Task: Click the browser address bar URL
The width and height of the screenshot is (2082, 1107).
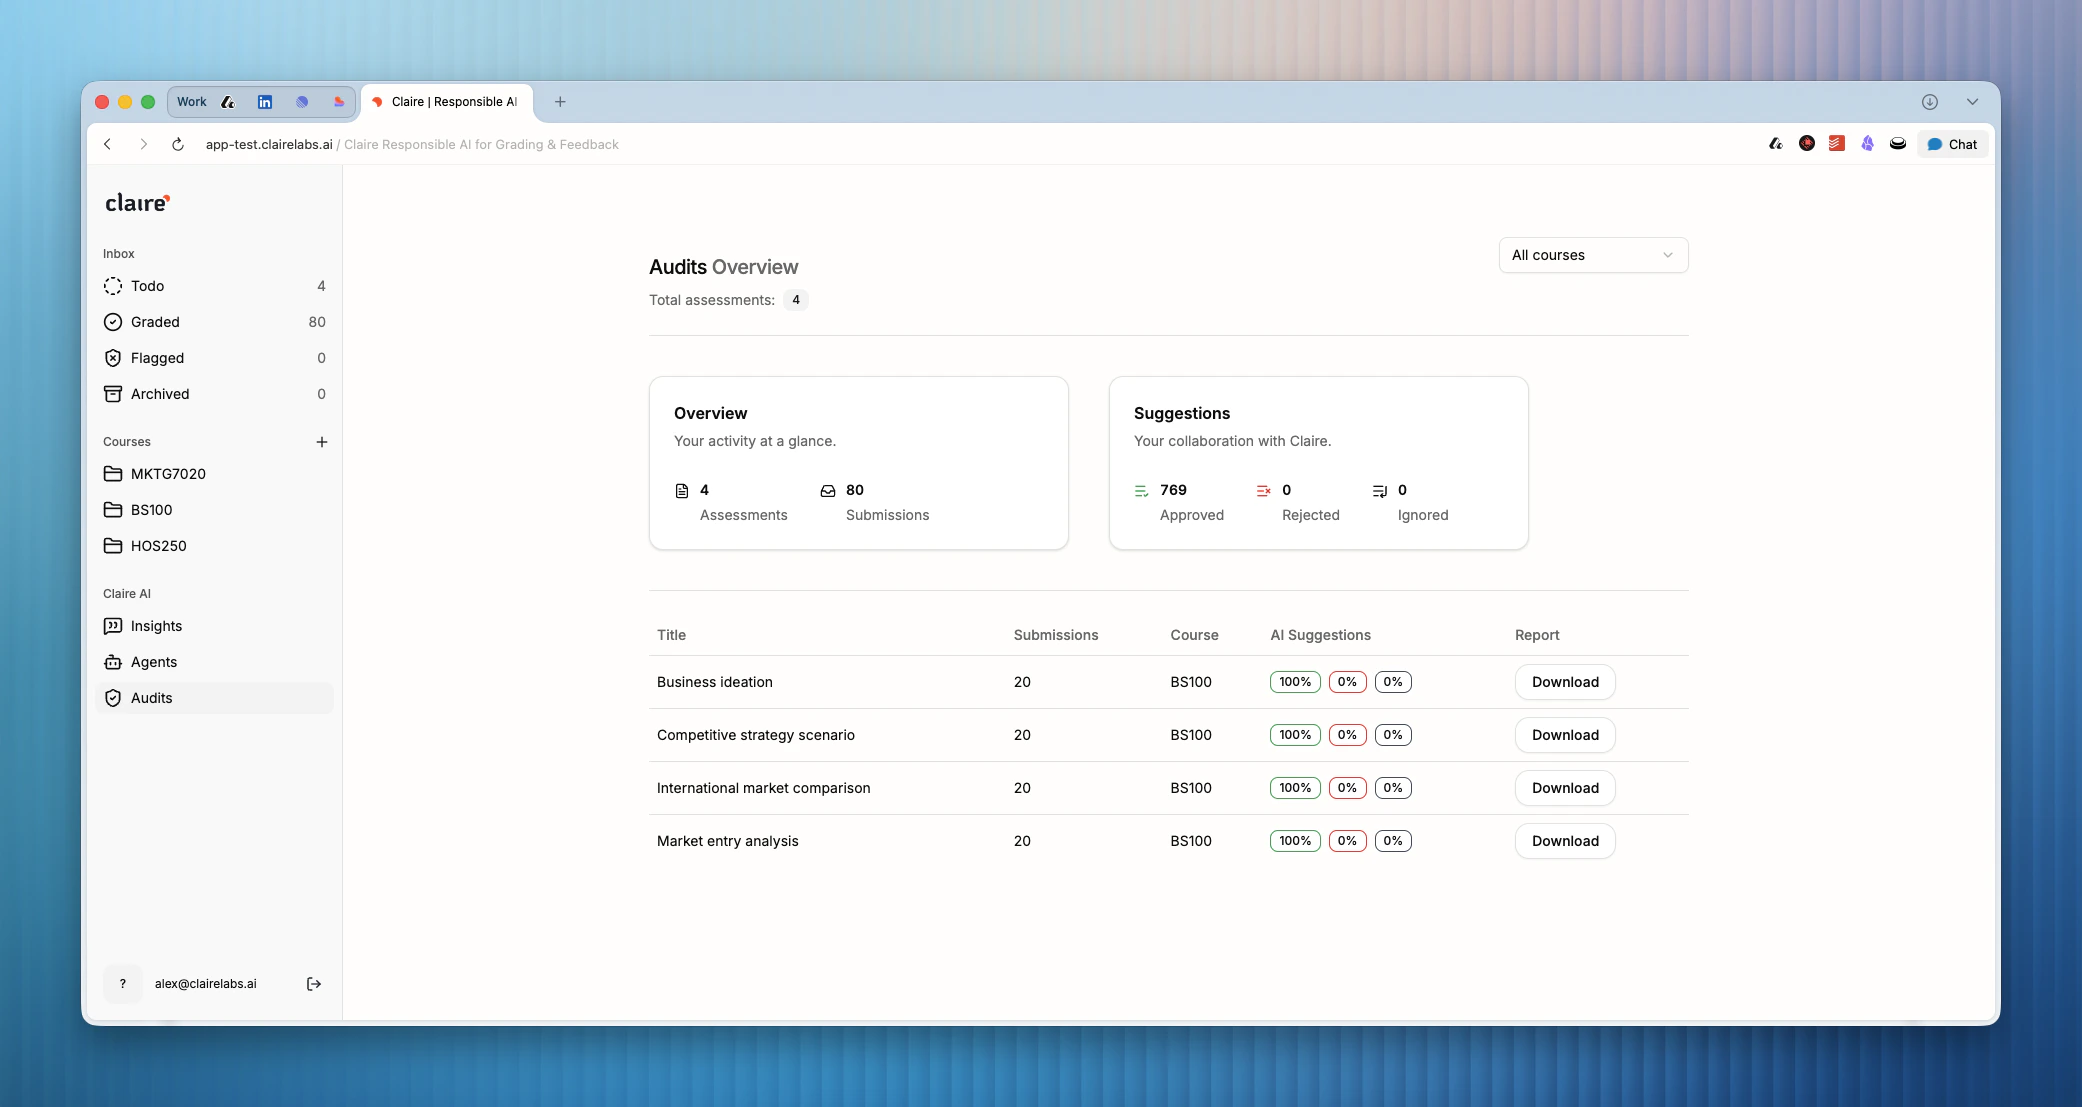Action: click(x=269, y=144)
